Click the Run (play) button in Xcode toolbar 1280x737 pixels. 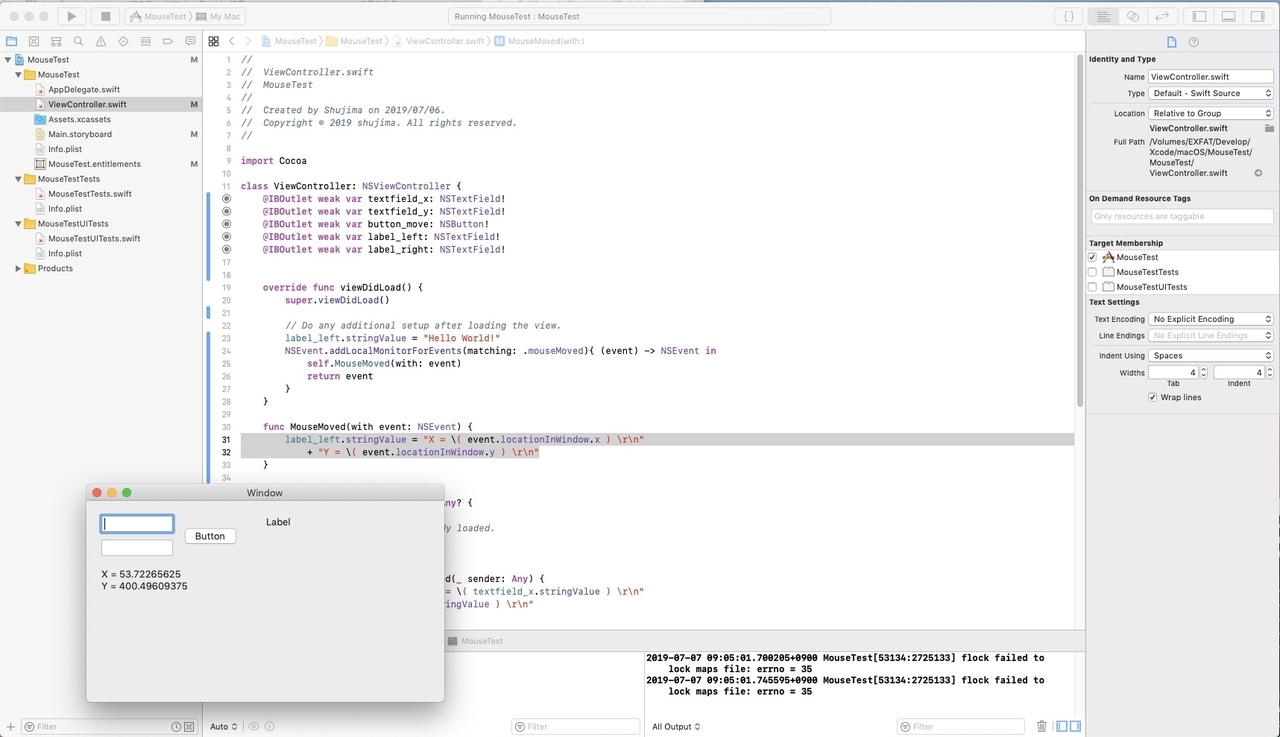click(71, 16)
